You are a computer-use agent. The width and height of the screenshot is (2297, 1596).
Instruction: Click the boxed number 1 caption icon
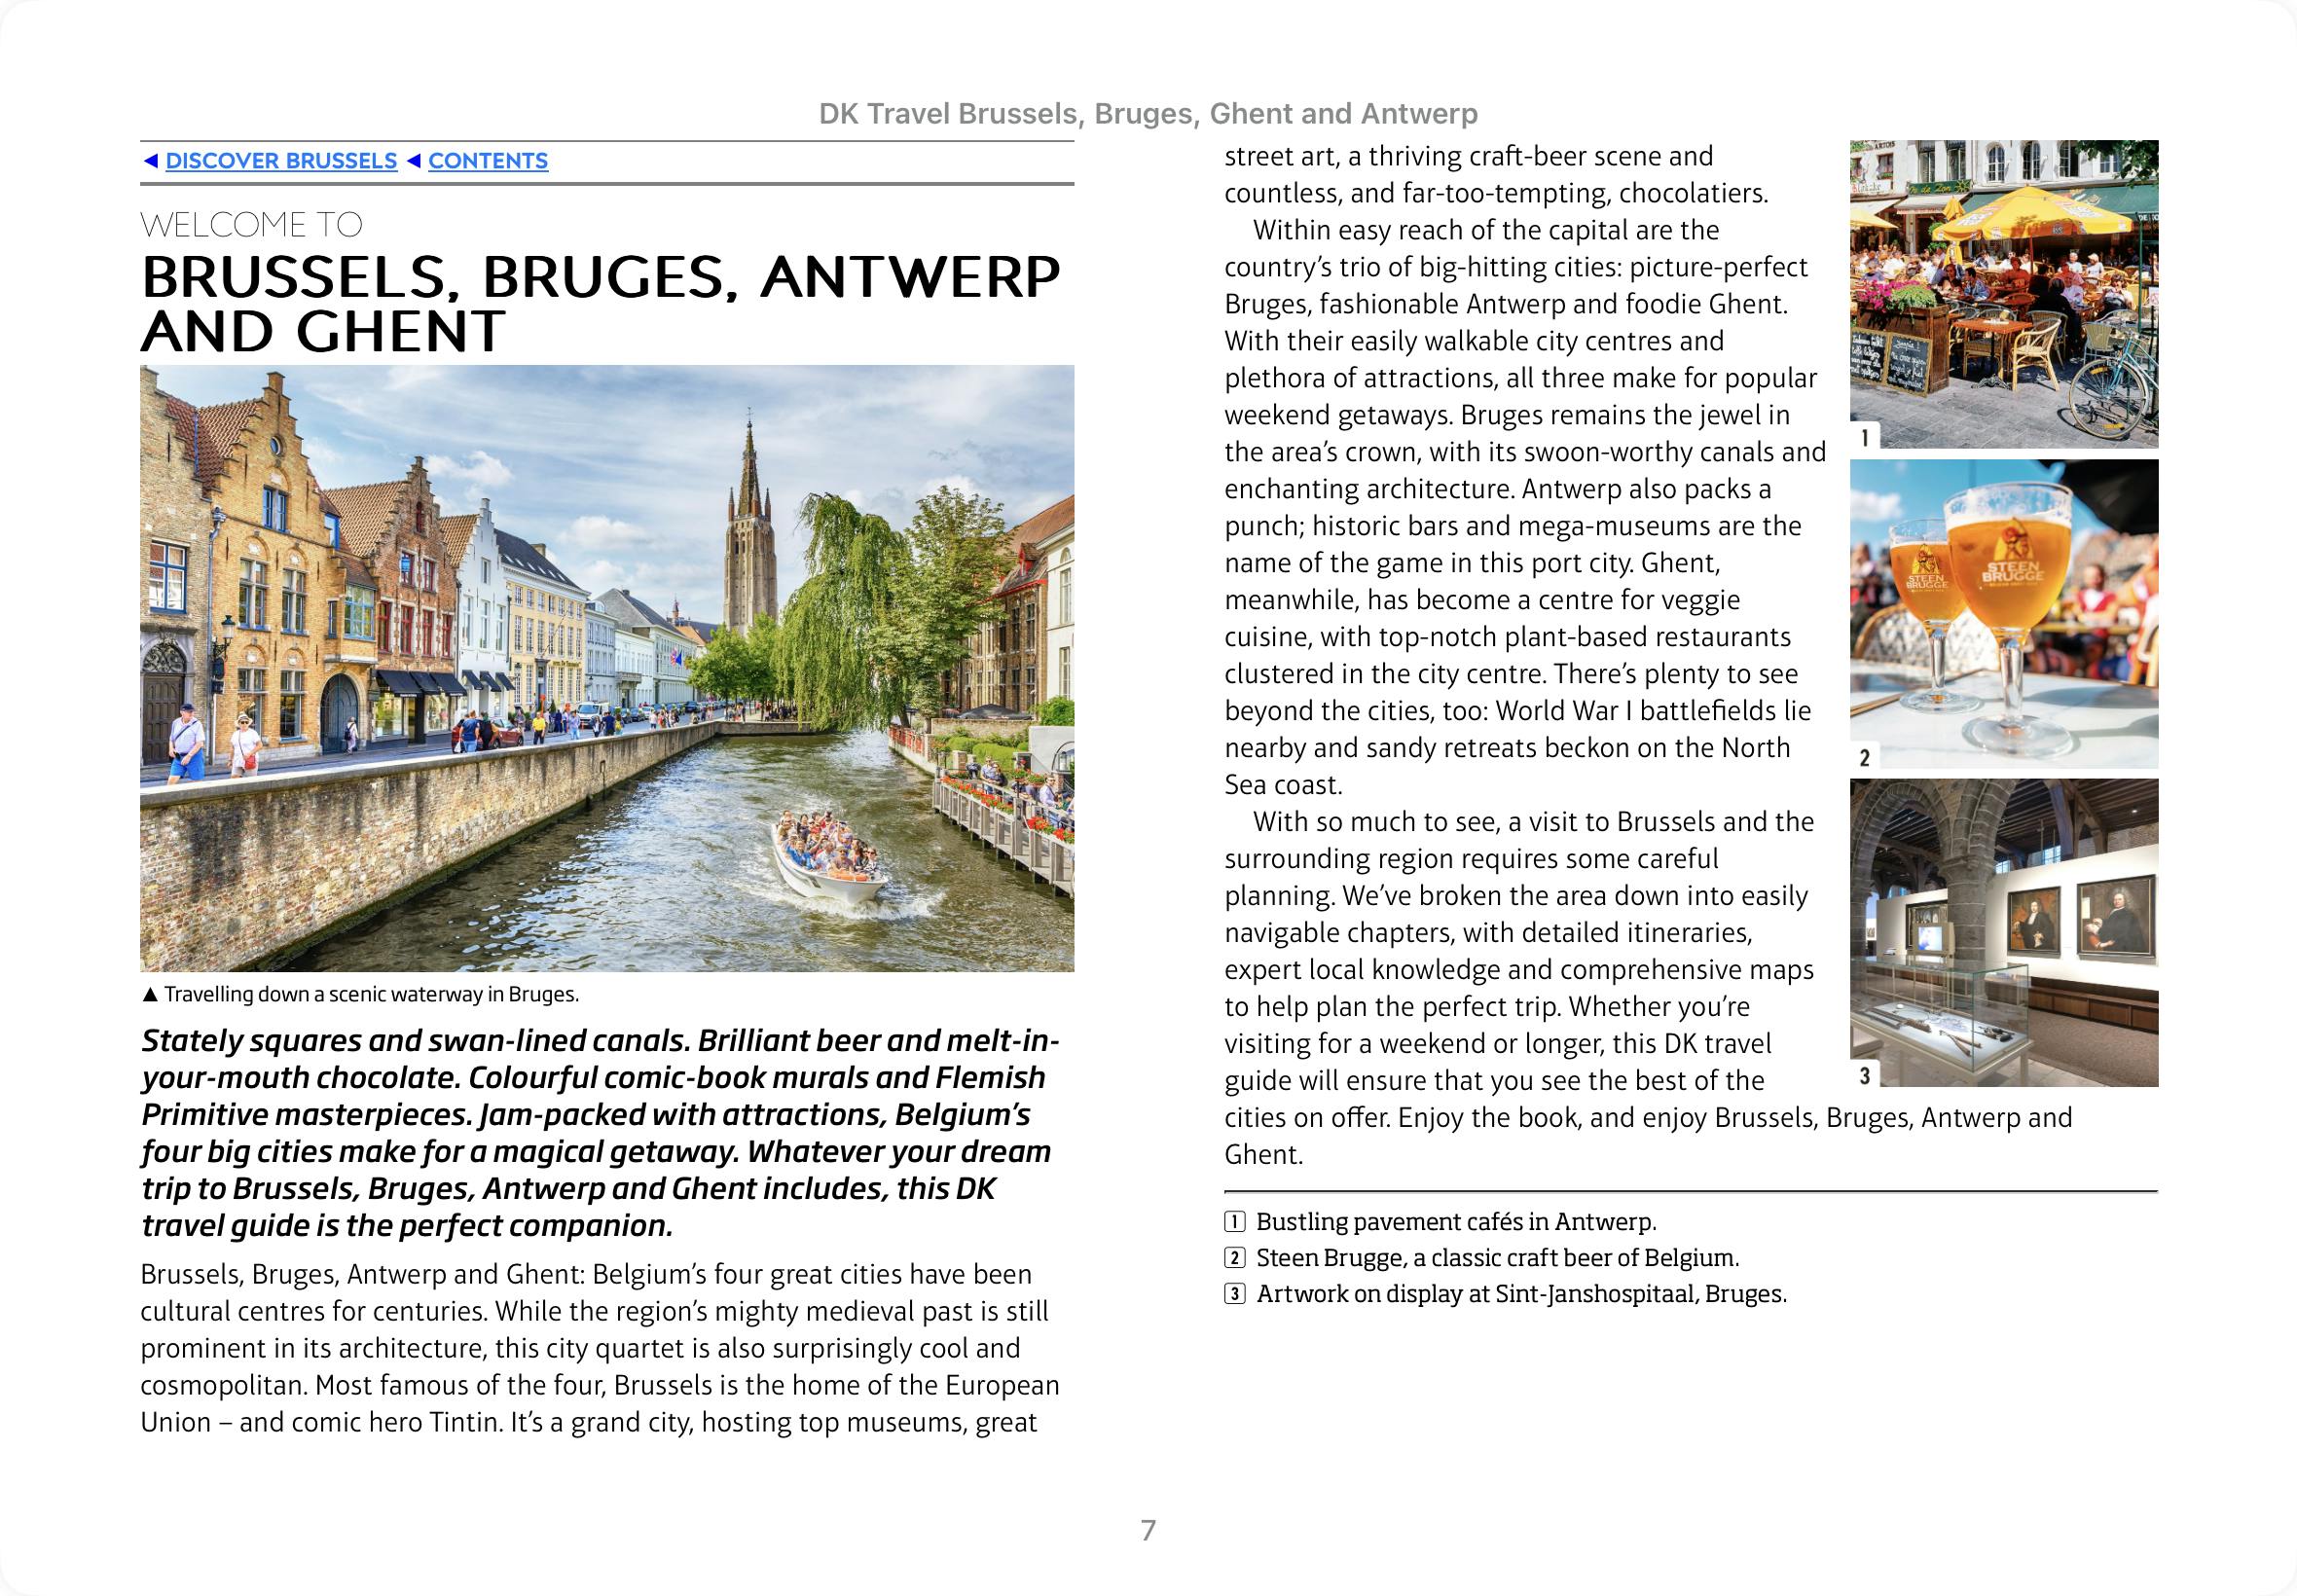[1235, 1222]
